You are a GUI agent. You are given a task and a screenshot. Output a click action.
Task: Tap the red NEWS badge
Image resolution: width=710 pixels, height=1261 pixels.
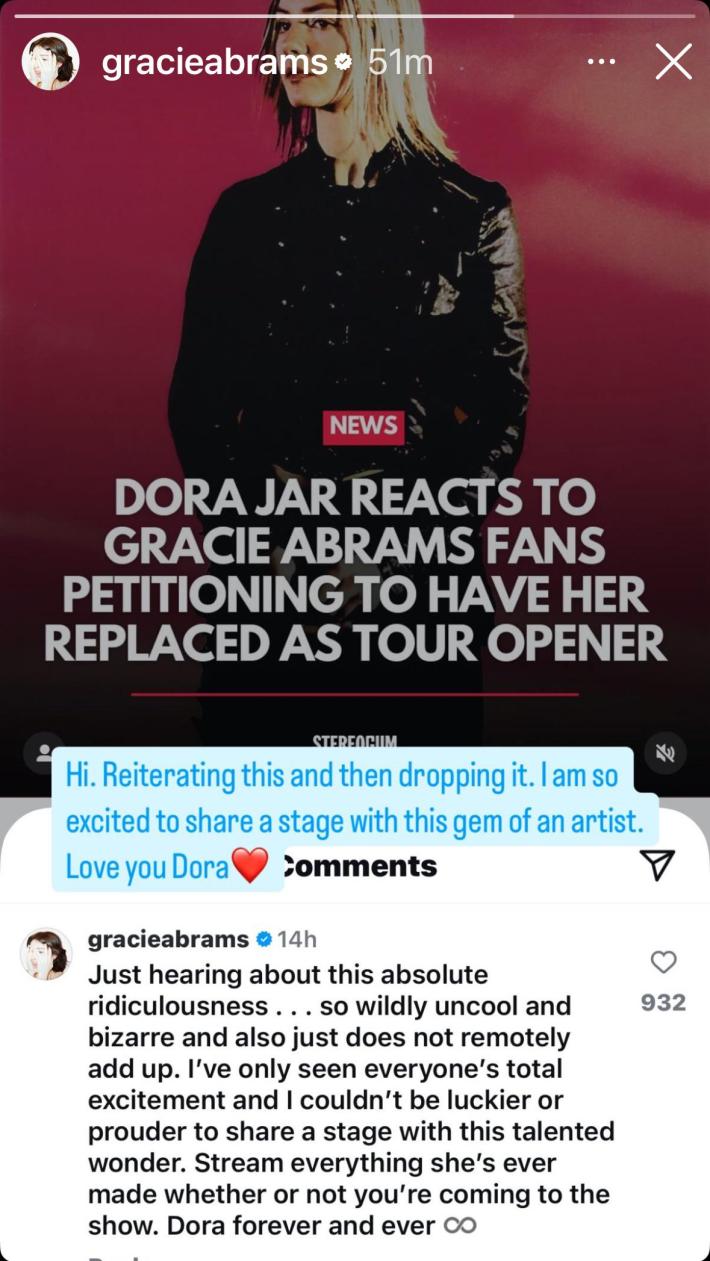click(363, 426)
